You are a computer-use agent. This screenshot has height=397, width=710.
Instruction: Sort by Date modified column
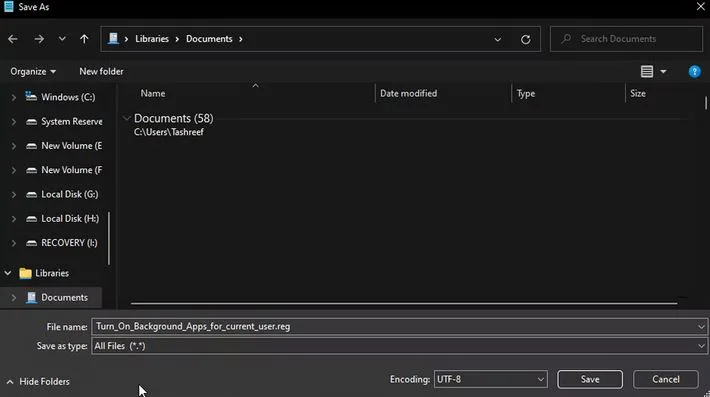[408, 93]
